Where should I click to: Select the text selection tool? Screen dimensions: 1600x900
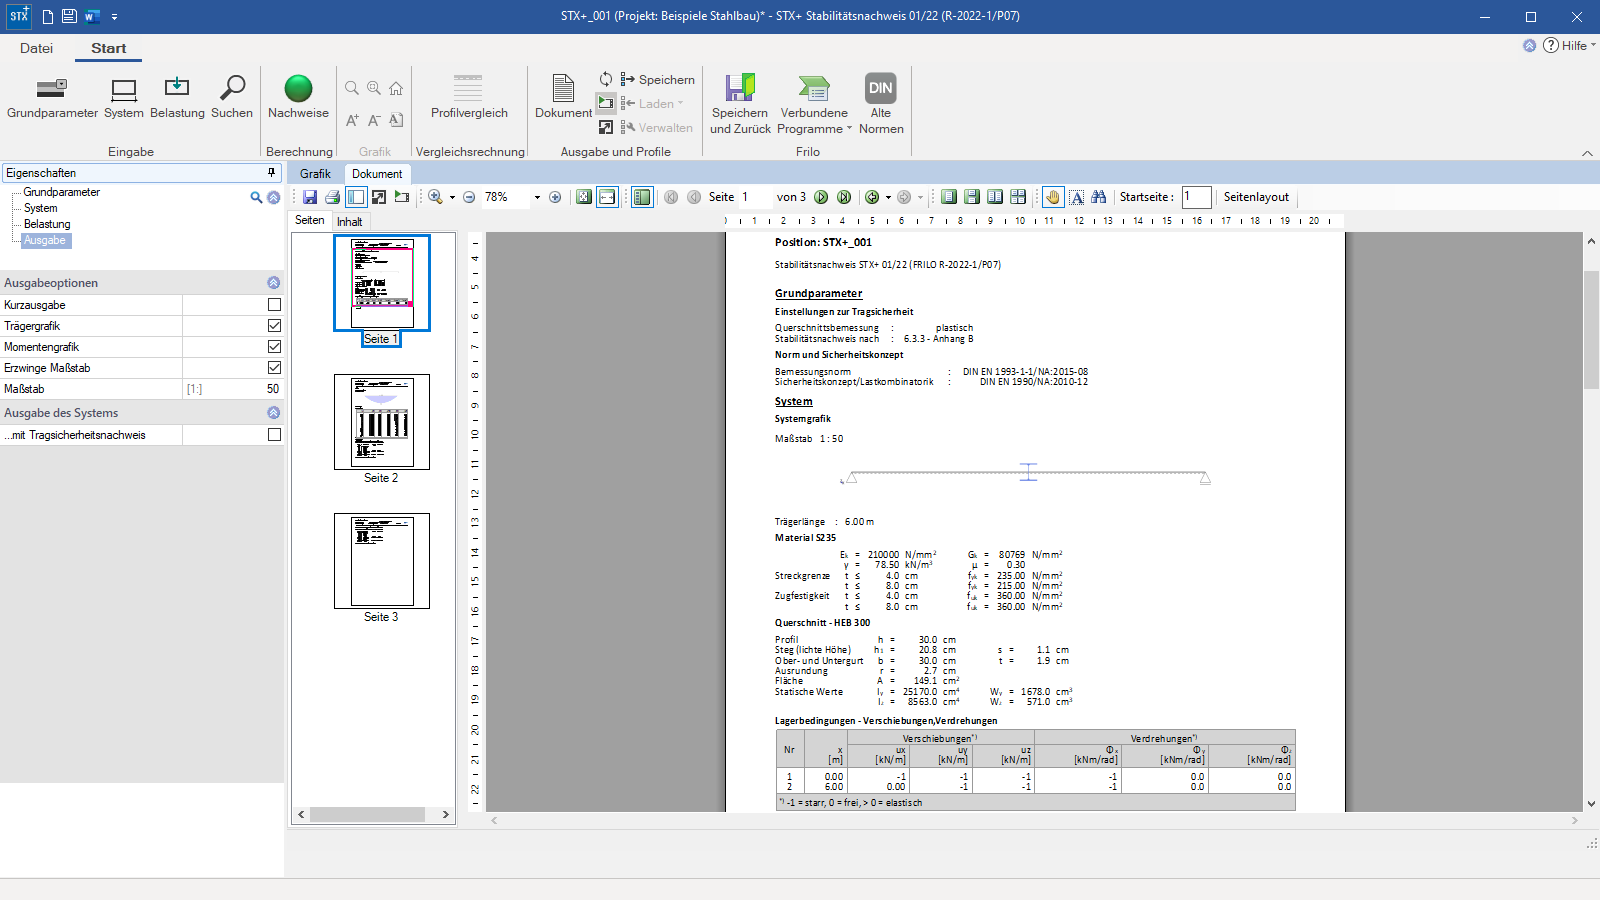point(1076,197)
